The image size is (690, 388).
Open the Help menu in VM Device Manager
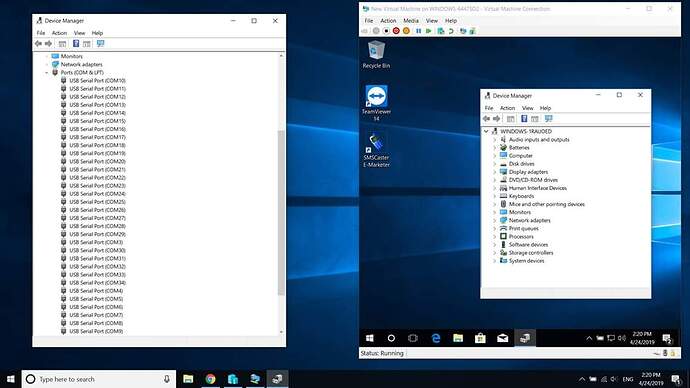[x=545, y=108]
